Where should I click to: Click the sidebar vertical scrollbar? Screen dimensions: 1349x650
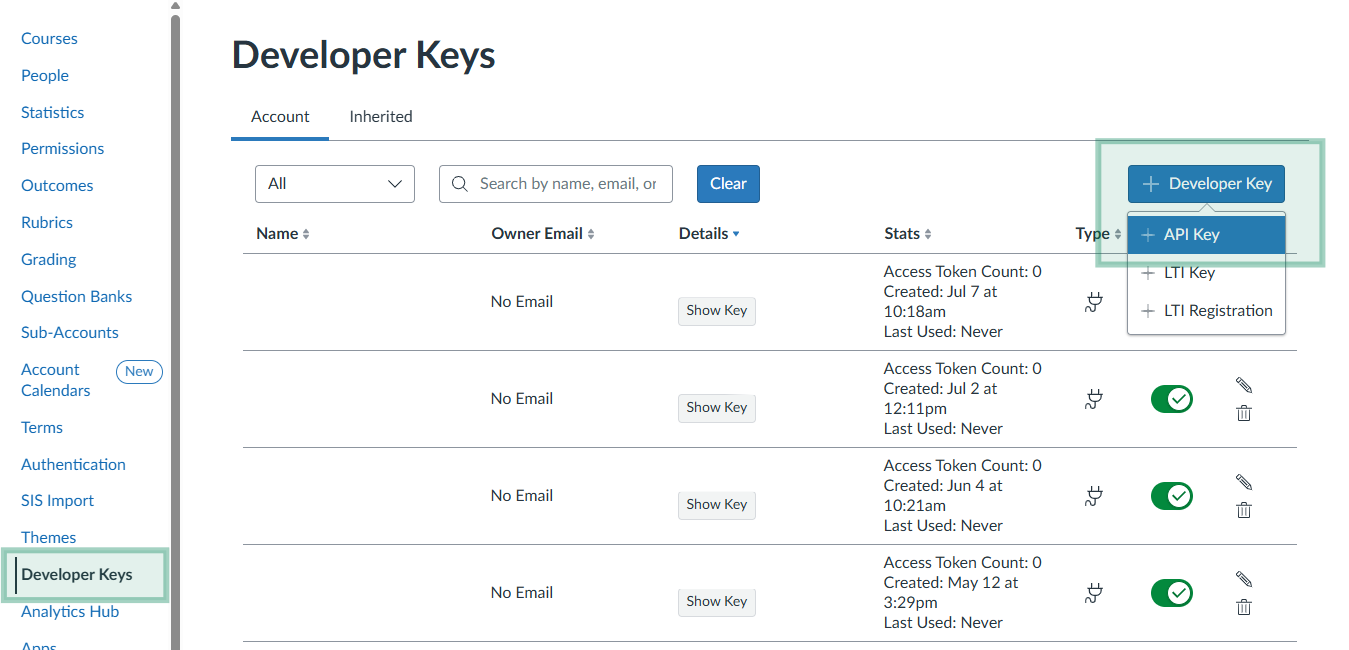pyautogui.click(x=176, y=330)
